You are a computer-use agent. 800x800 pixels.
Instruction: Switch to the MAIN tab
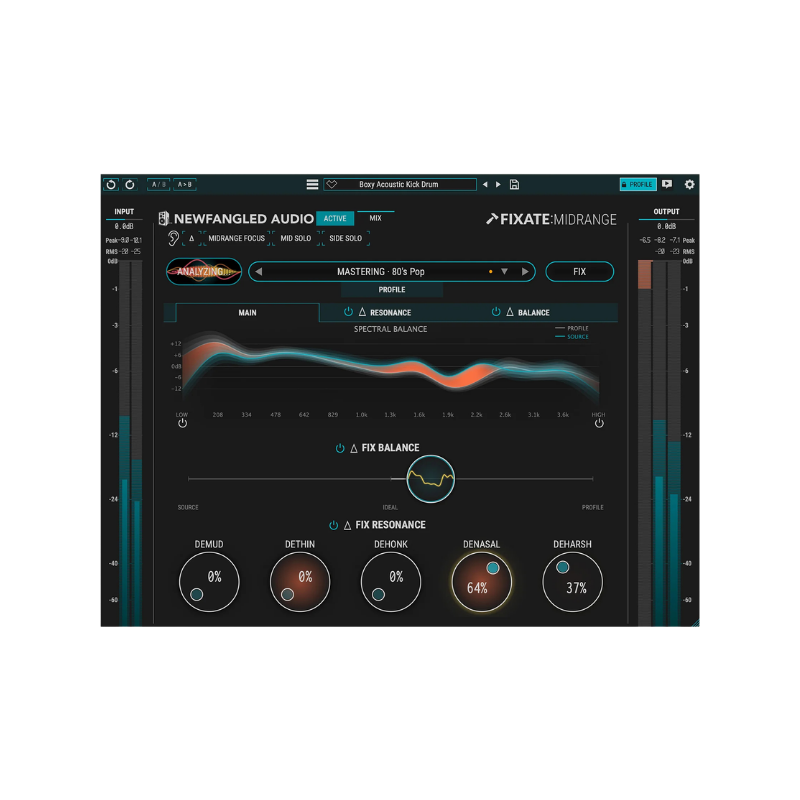point(247,313)
